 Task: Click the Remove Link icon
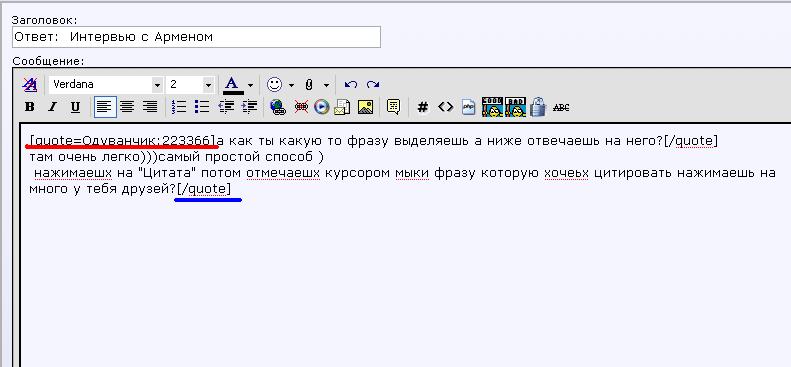pos(301,107)
